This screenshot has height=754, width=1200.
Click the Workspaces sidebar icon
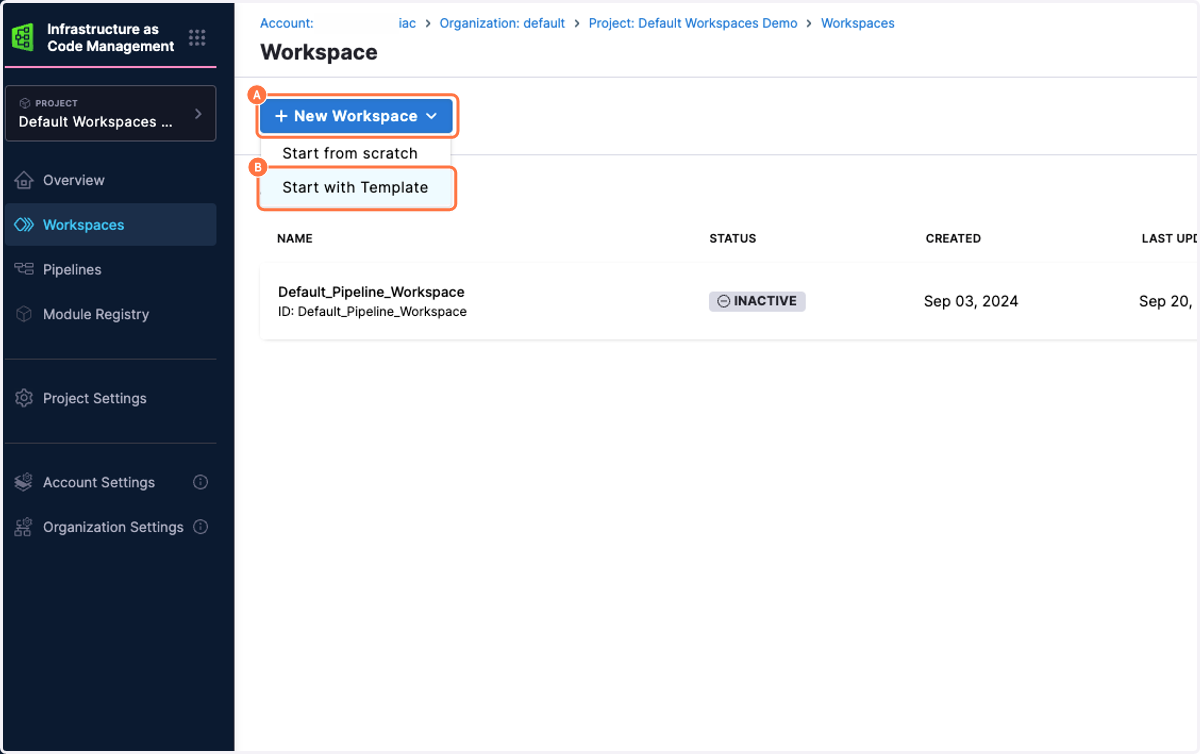(24, 225)
